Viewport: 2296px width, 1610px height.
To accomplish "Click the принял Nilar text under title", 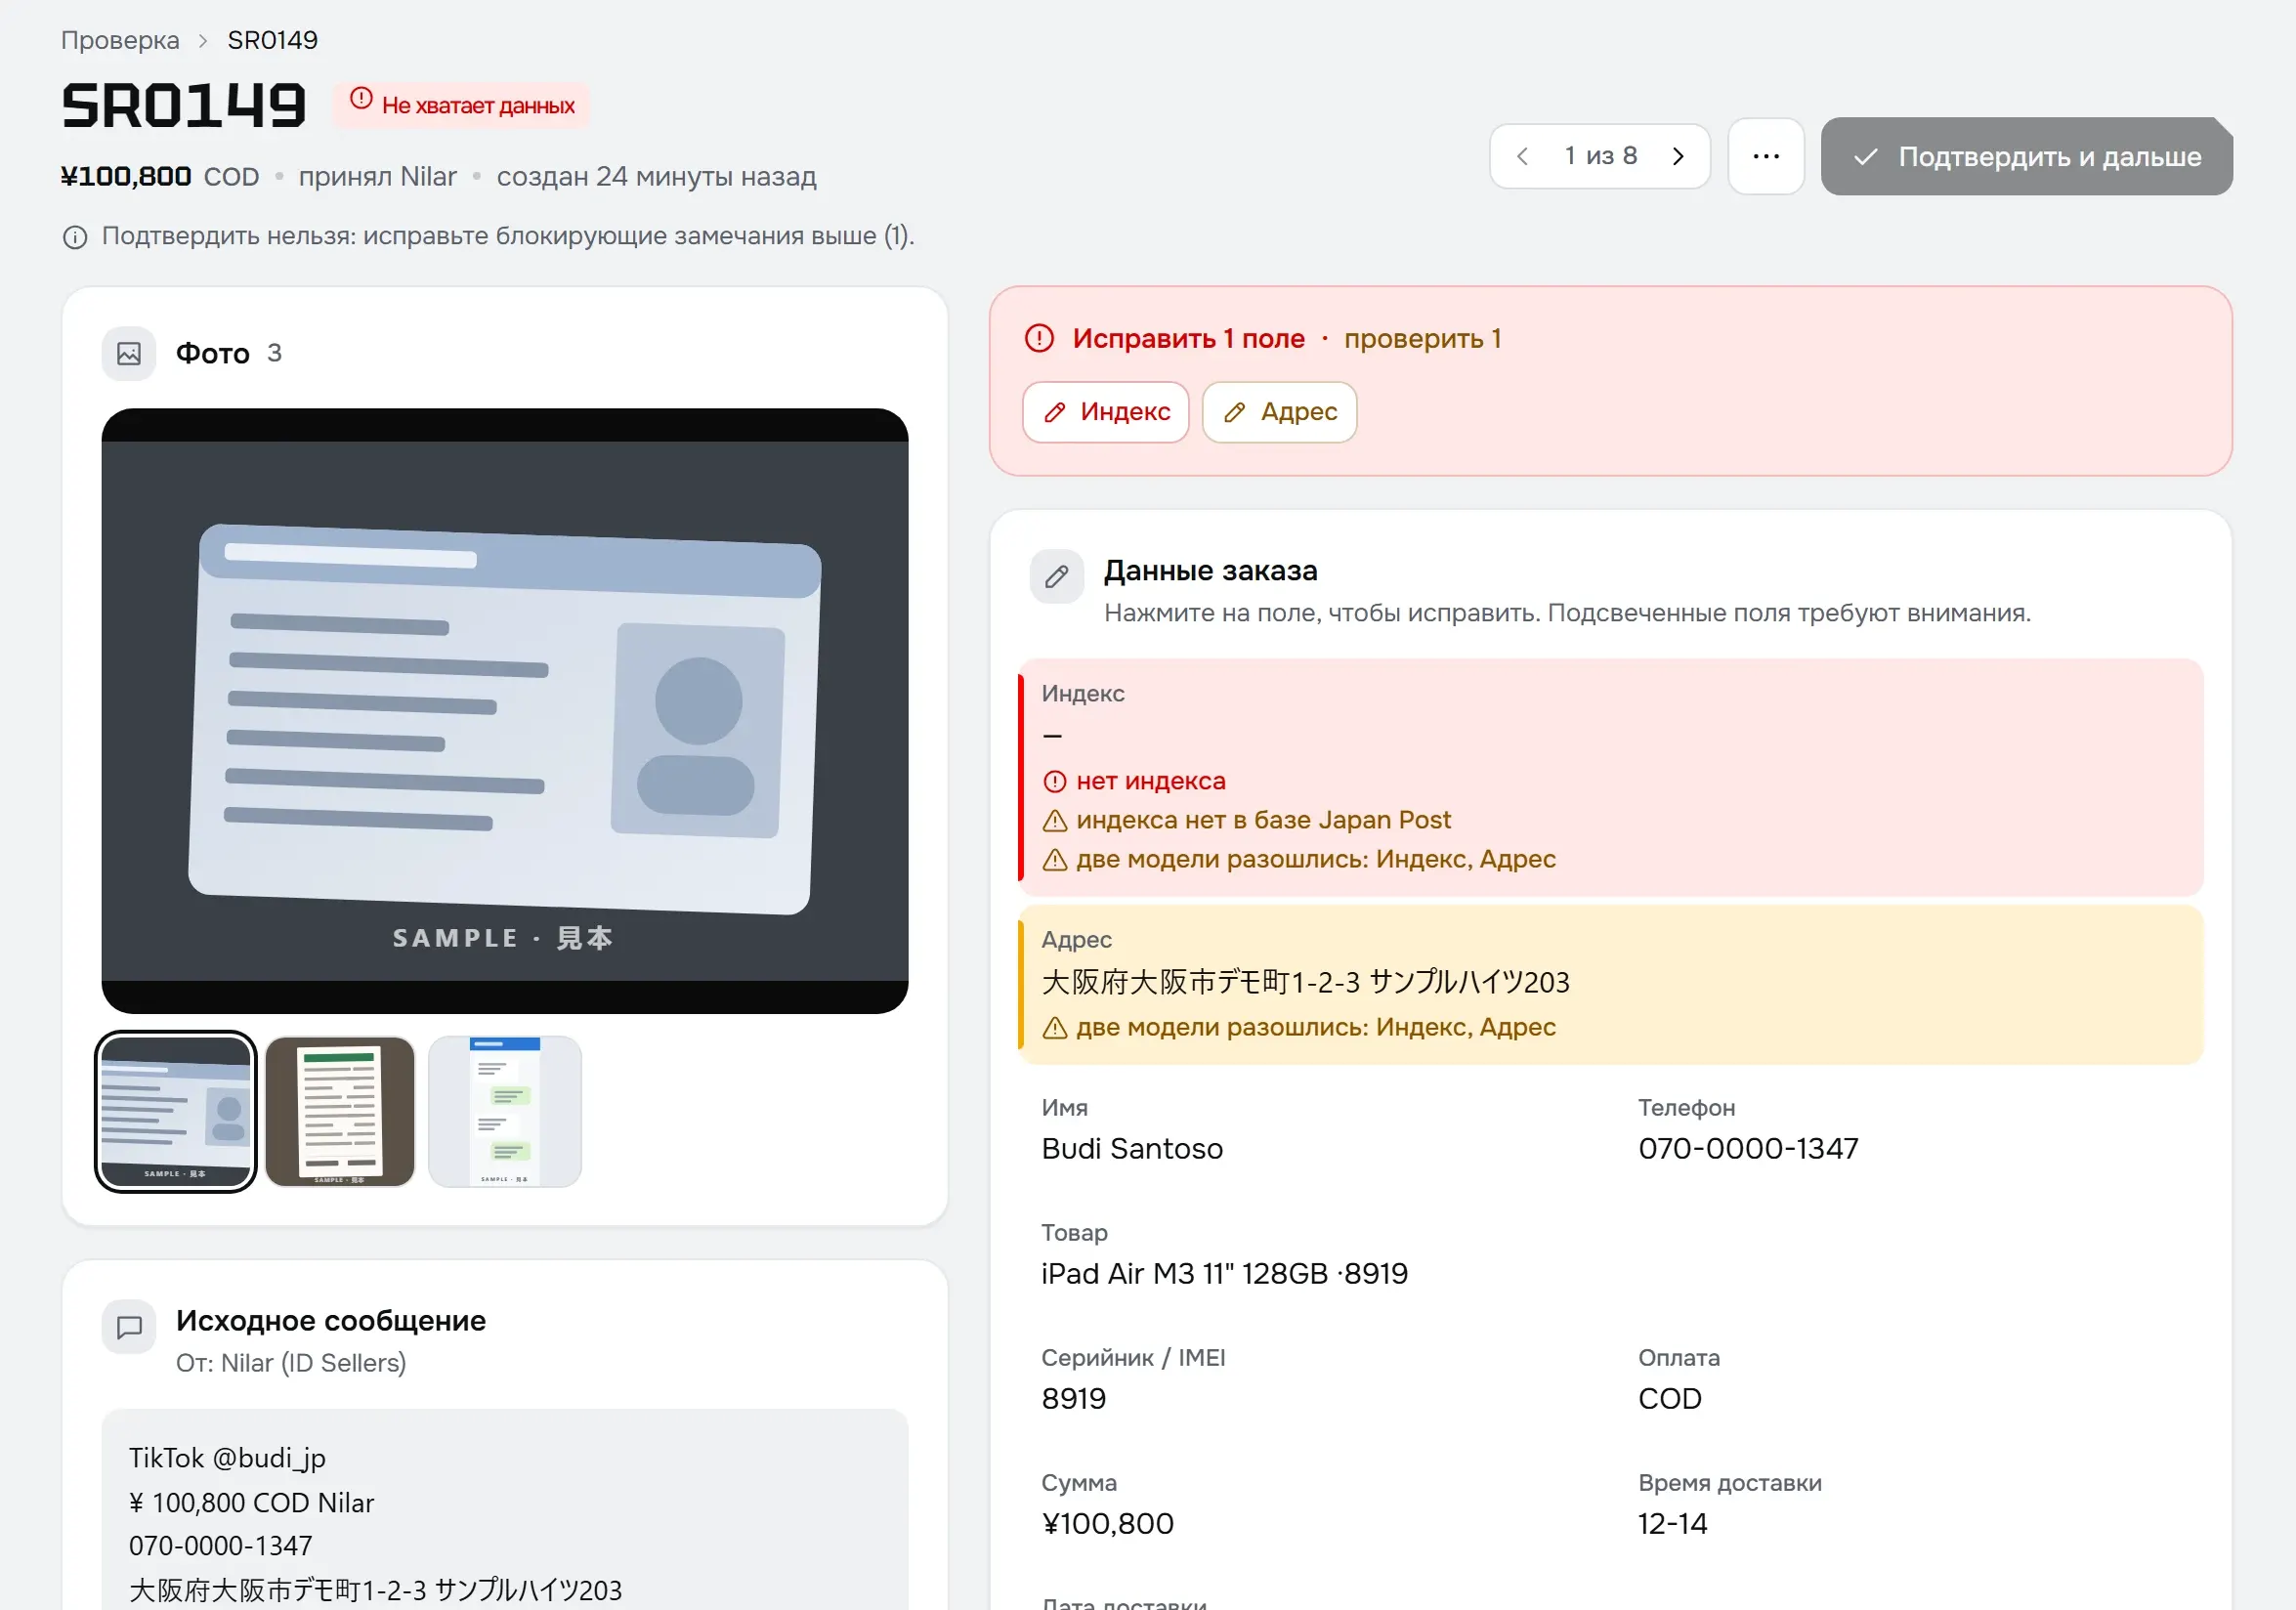I will pyautogui.click(x=377, y=177).
